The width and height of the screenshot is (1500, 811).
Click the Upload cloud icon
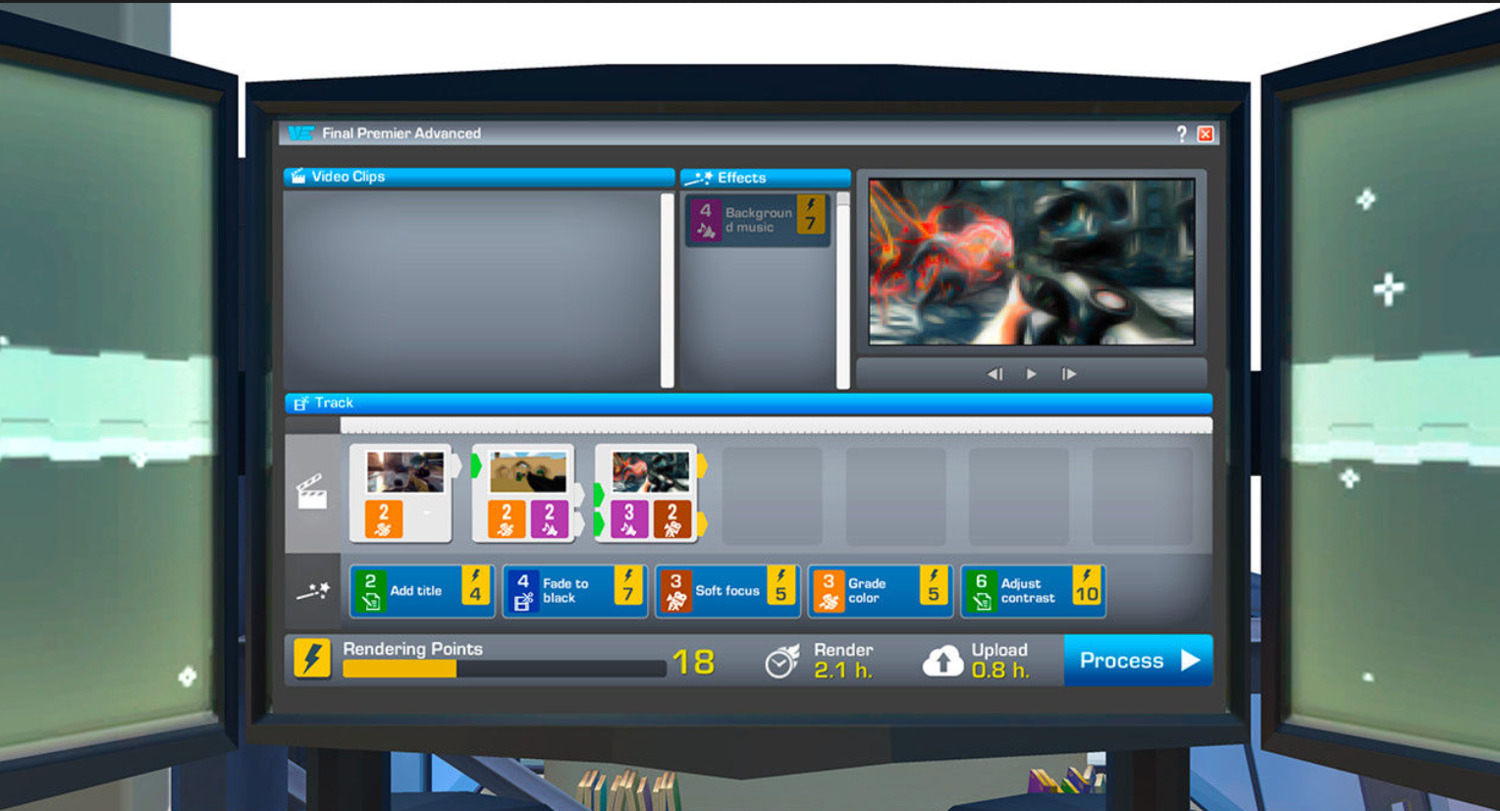943,661
